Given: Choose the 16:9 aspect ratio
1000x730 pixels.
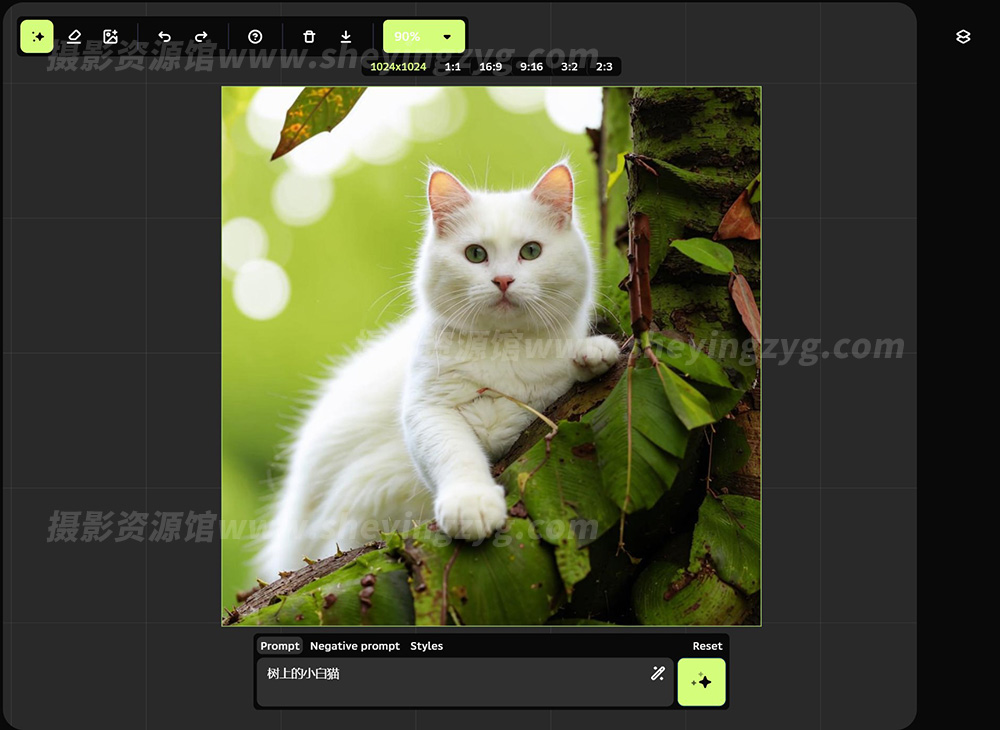Looking at the screenshot, I should (x=491, y=67).
